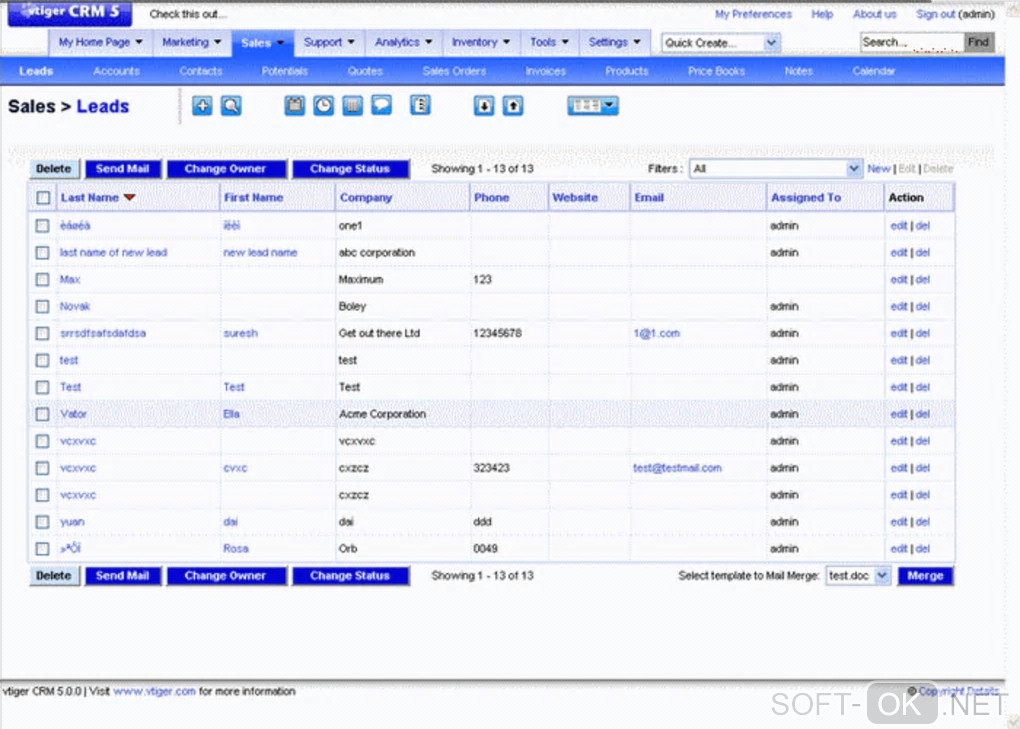Tick the checkbox for lead Vator

tap(42, 414)
